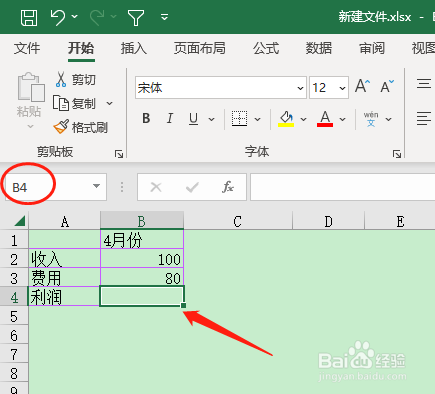Image resolution: width=435 pixels, height=394 pixels.
Task: Select cell B2 with value 100
Action: pyautogui.click(x=142, y=259)
